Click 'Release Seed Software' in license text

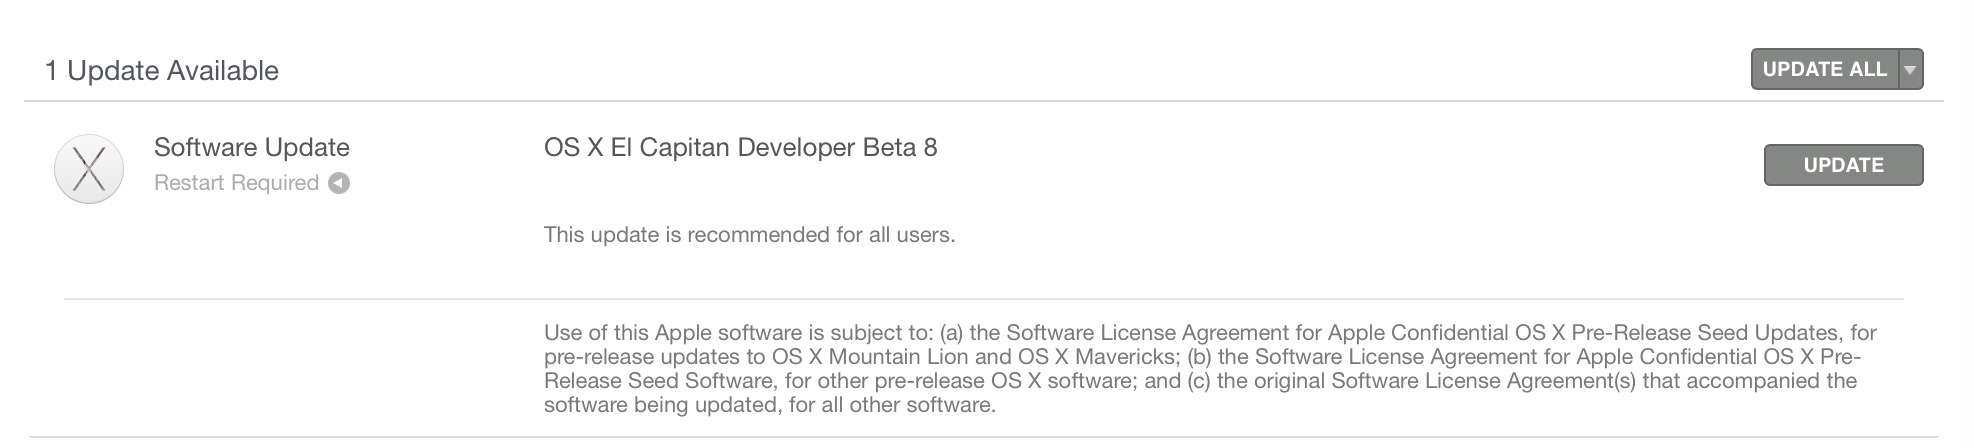click(x=657, y=381)
